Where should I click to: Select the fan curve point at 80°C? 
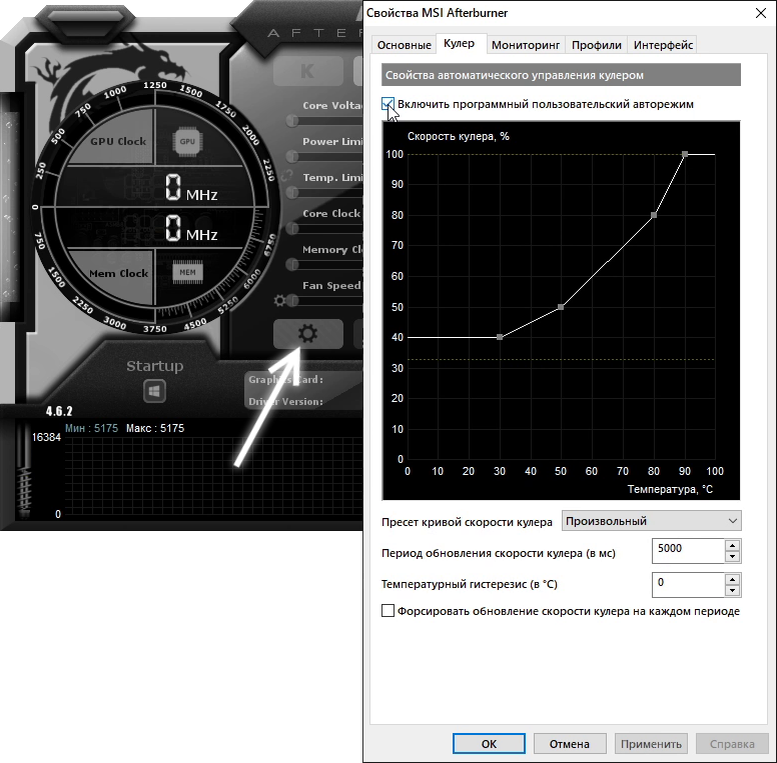(654, 216)
